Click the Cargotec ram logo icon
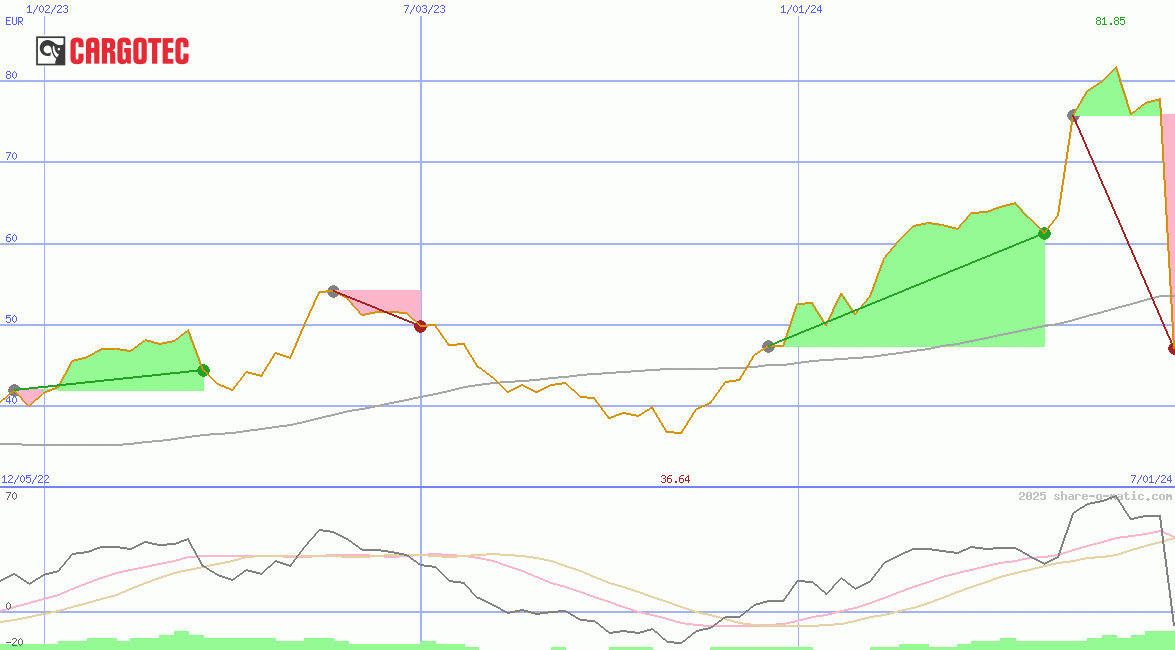 pos(51,51)
